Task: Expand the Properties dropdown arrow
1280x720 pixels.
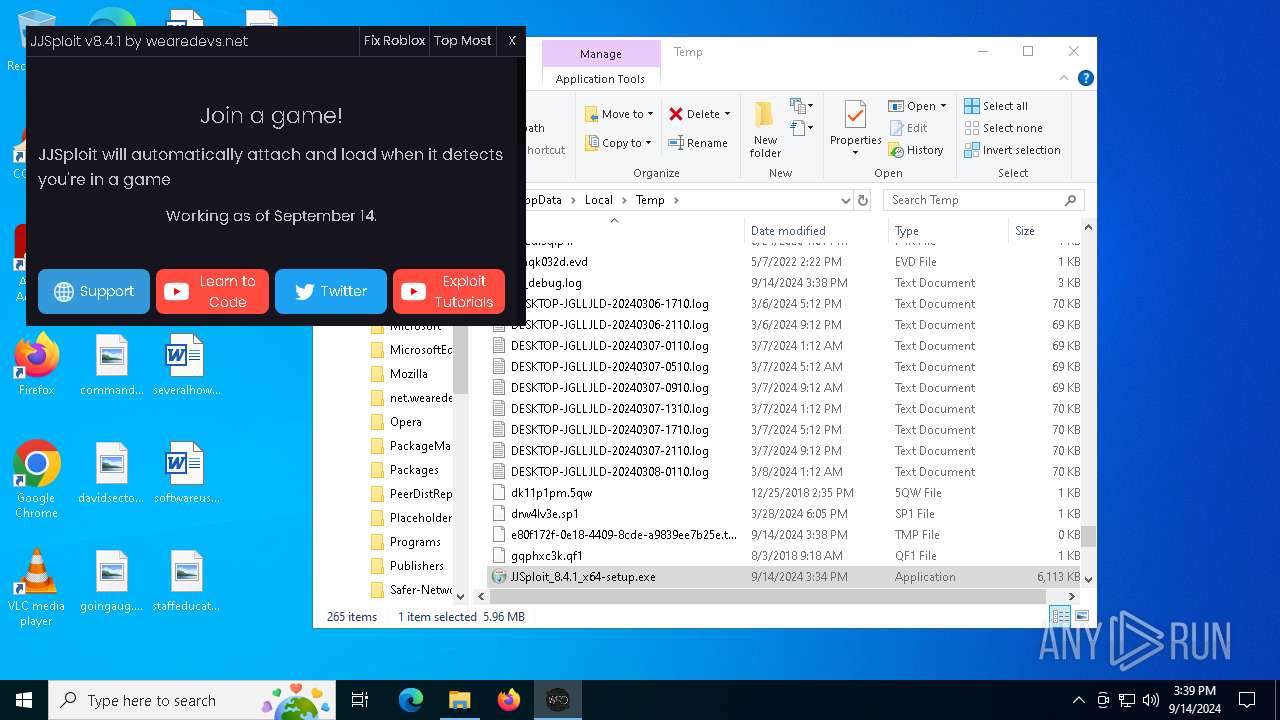Action: pos(855,153)
